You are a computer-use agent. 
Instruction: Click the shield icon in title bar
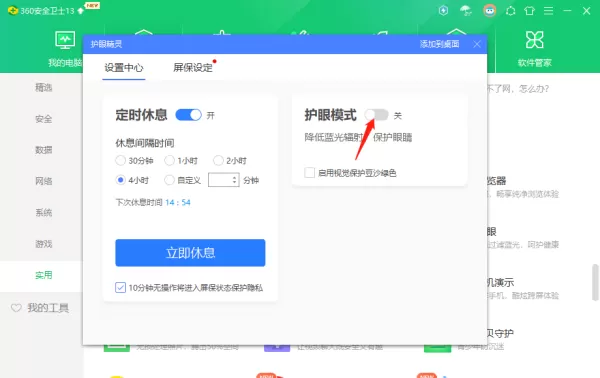[x=443, y=11]
